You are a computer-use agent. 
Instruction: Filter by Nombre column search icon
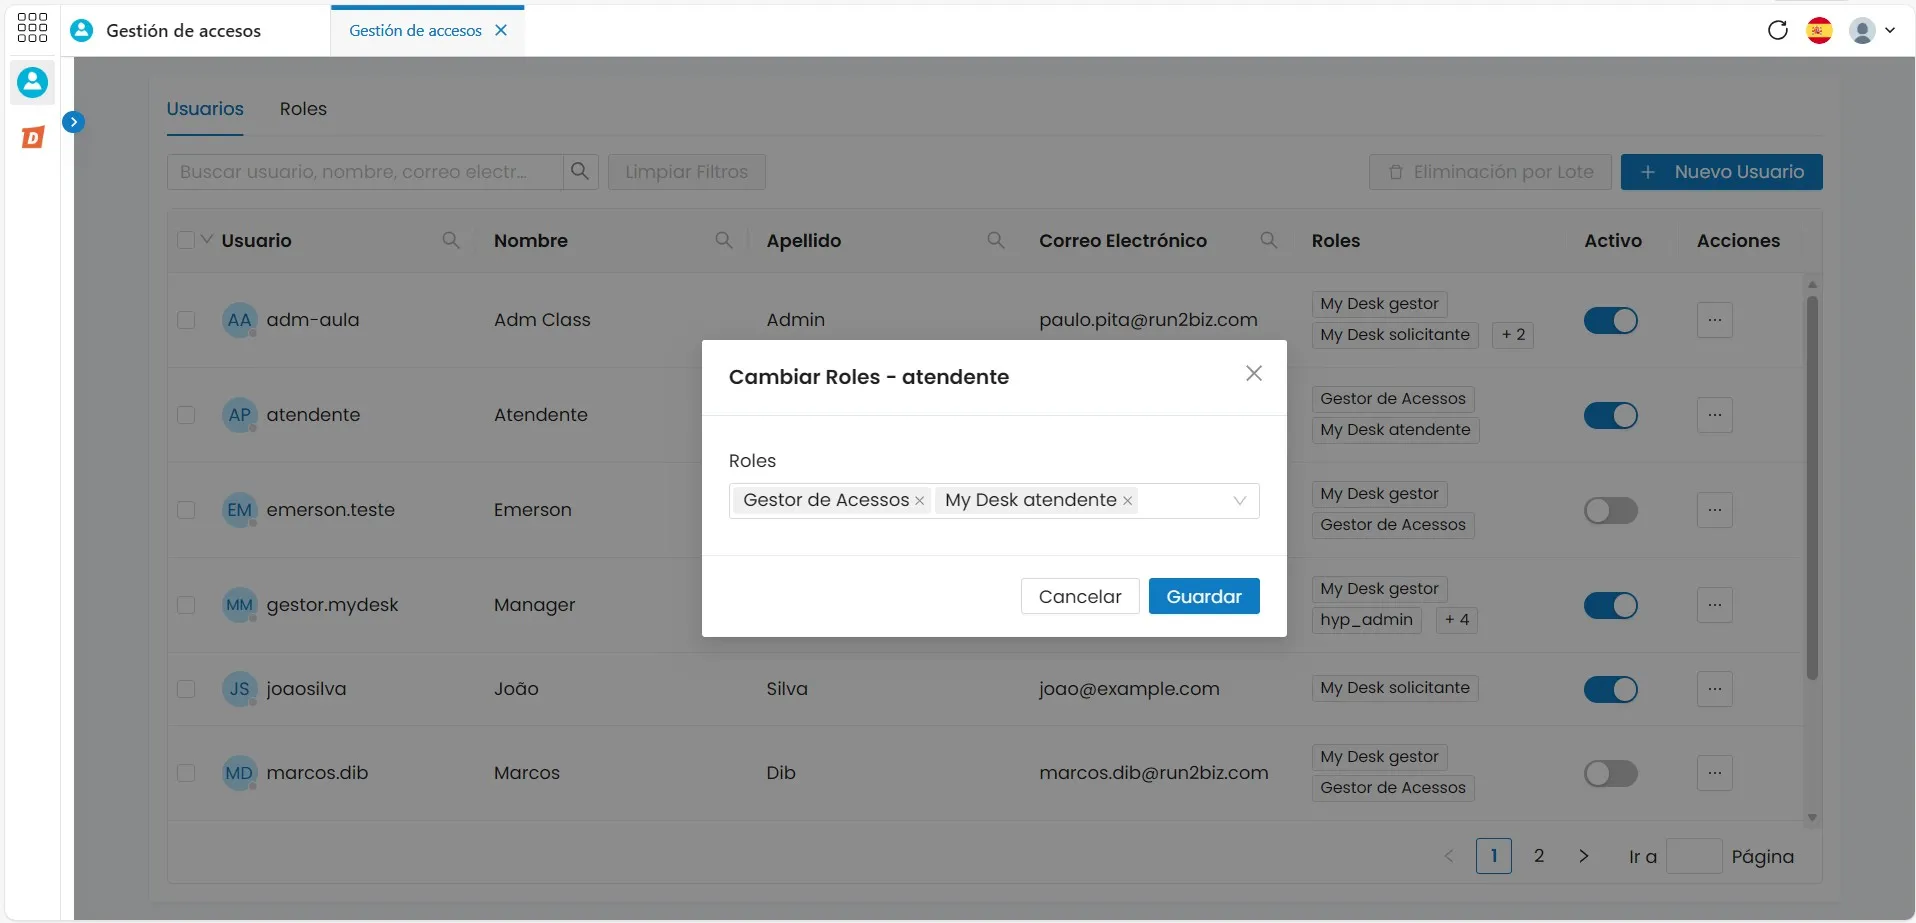[724, 240]
